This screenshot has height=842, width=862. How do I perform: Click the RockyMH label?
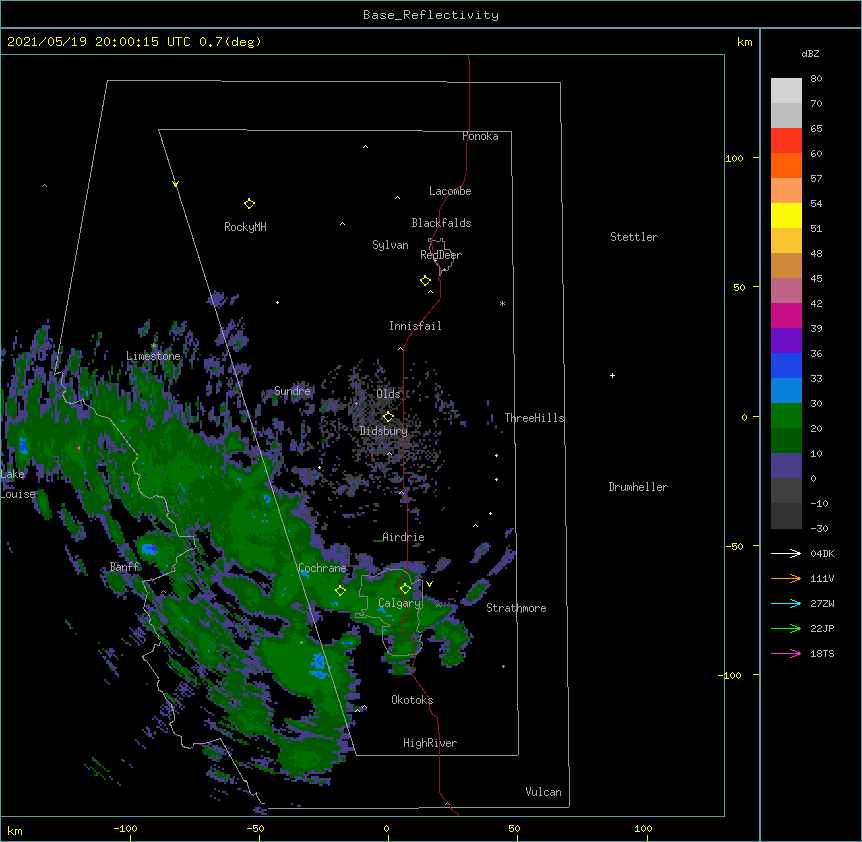point(245,227)
